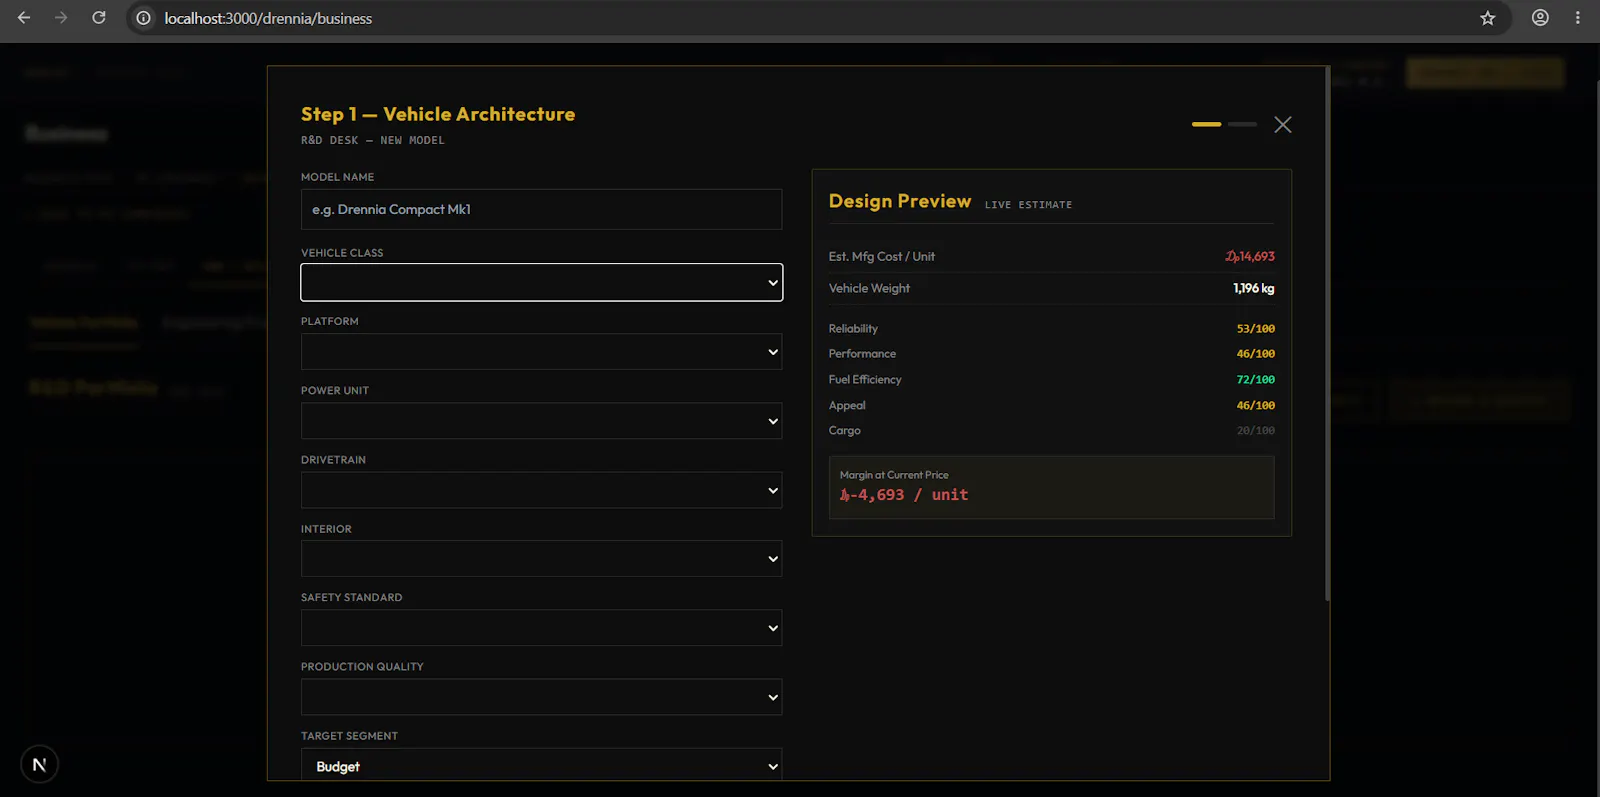Viewport: 1600px width, 797px height.
Task: Expand the Power Unit dropdown
Action: [541, 421]
